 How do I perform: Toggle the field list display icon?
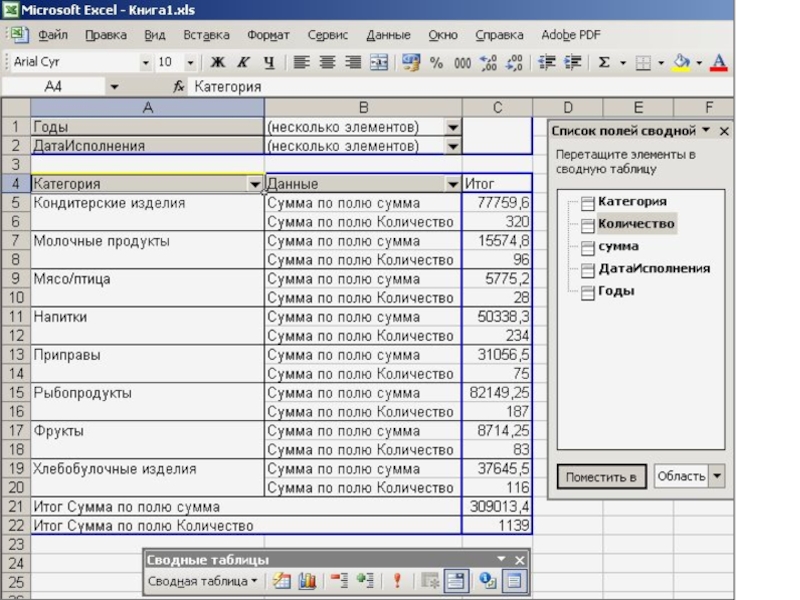(513, 580)
